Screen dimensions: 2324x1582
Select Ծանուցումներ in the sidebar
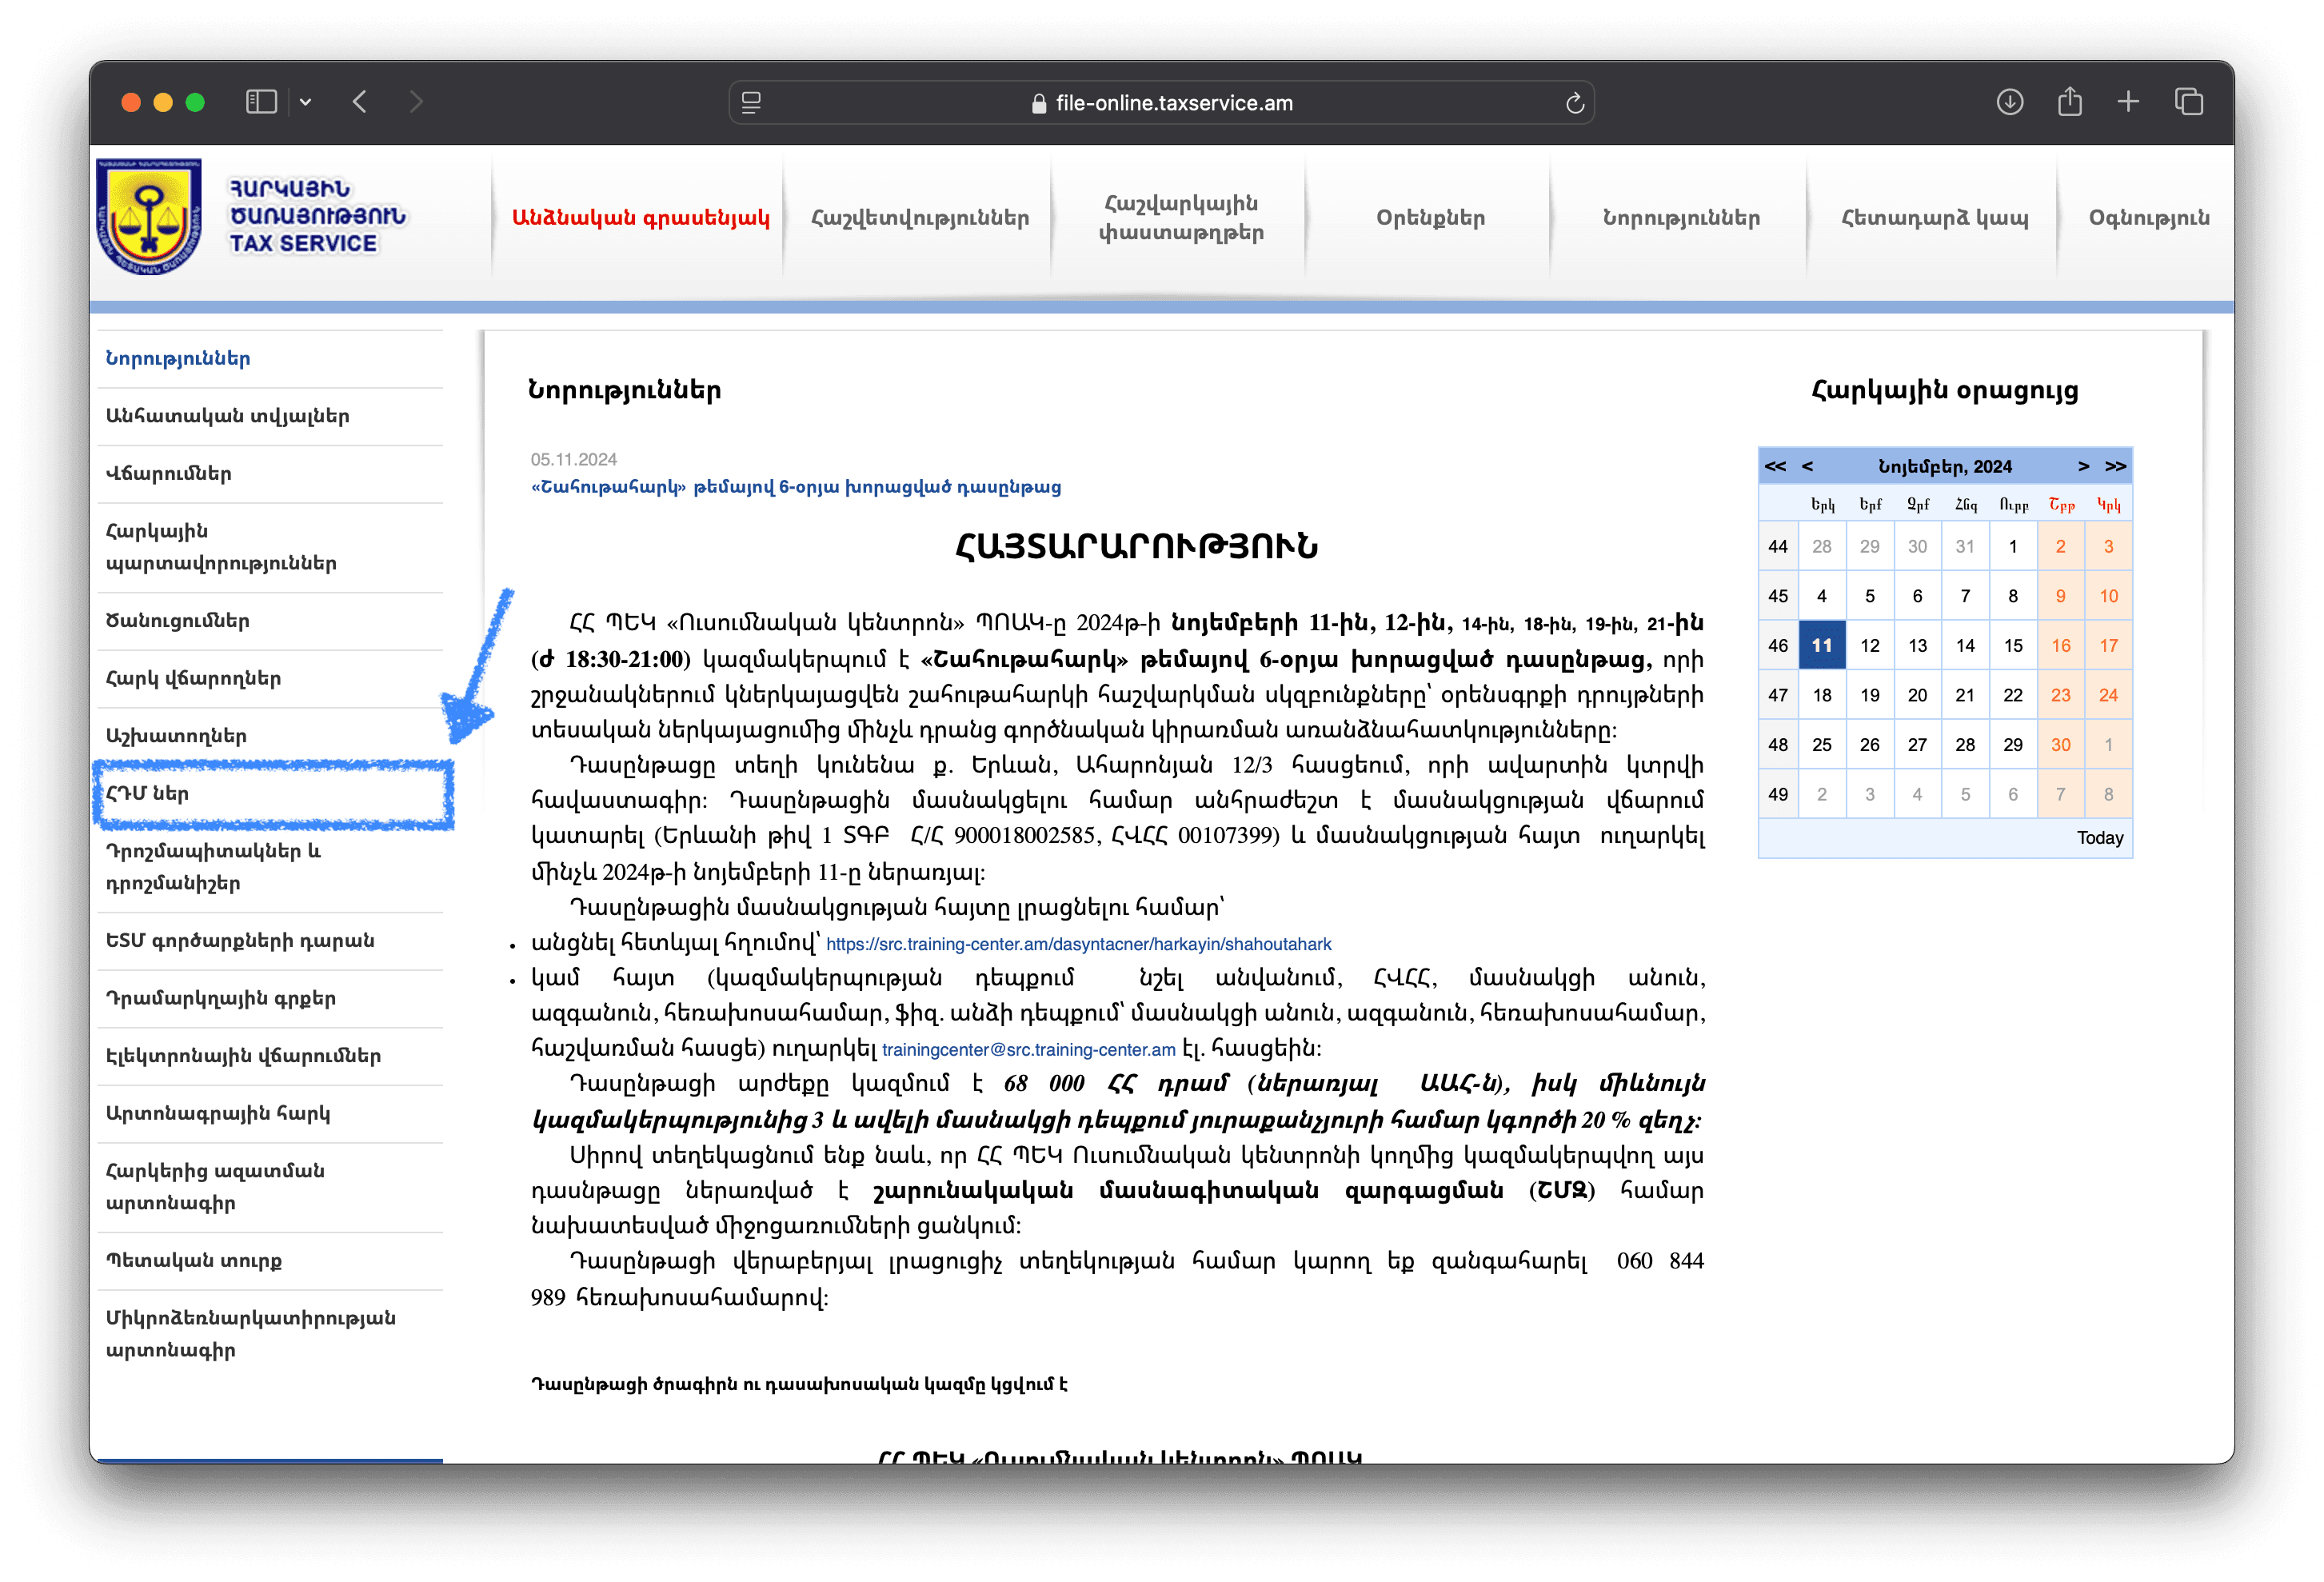pyautogui.click(x=270, y=621)
